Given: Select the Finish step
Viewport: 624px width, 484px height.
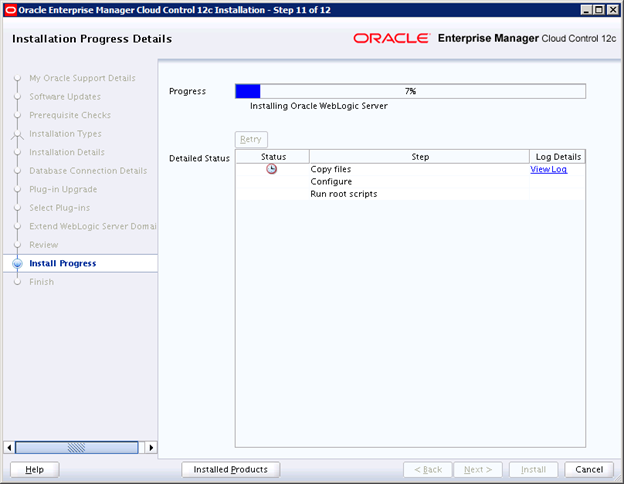Looking at the screenshot, I should tap(41, 282).
